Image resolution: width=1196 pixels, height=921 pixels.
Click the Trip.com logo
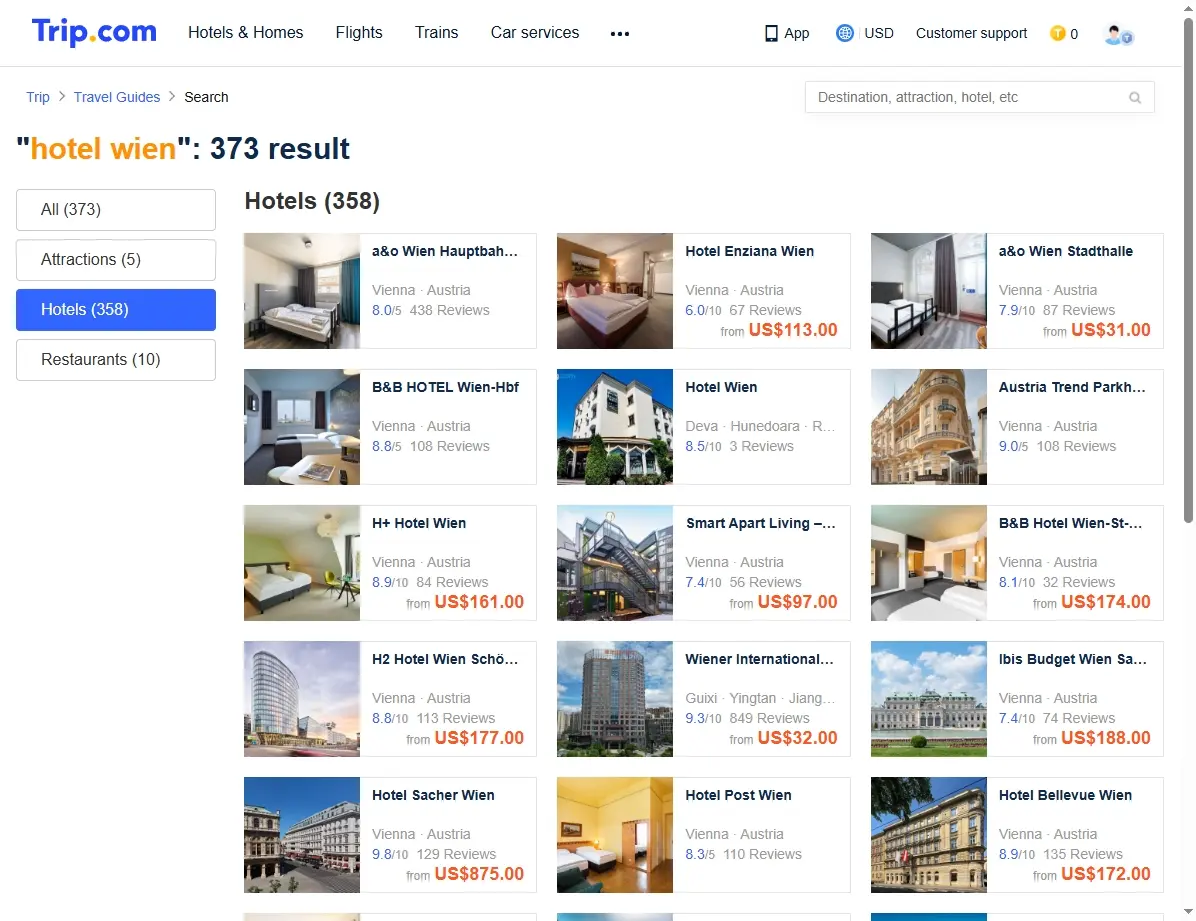[x=94, y=32]
